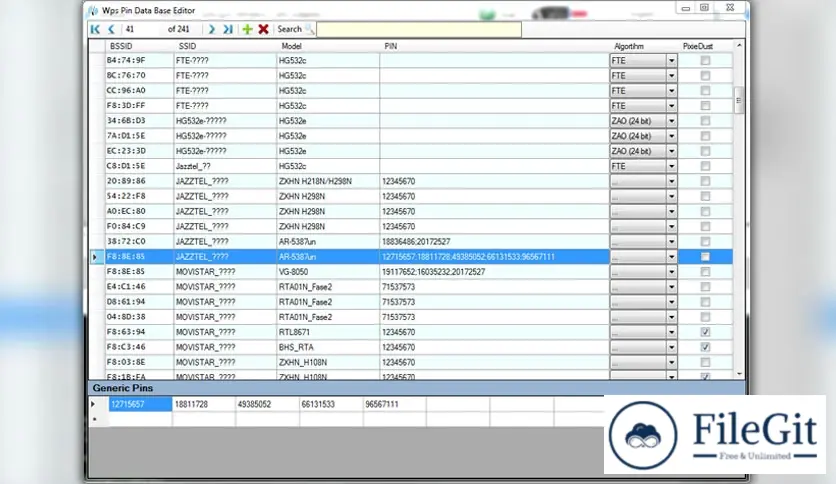836x484 pixels.
Task: Toggle the PixieDust checkbox for 34:6B:D3
Action: click(x=705, y=120)
